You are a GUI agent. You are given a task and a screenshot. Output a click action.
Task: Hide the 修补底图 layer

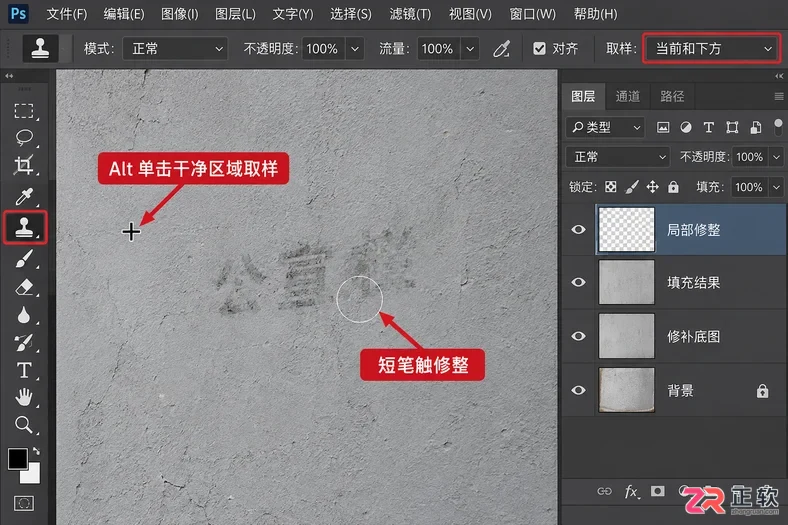(x=578, y=336)
